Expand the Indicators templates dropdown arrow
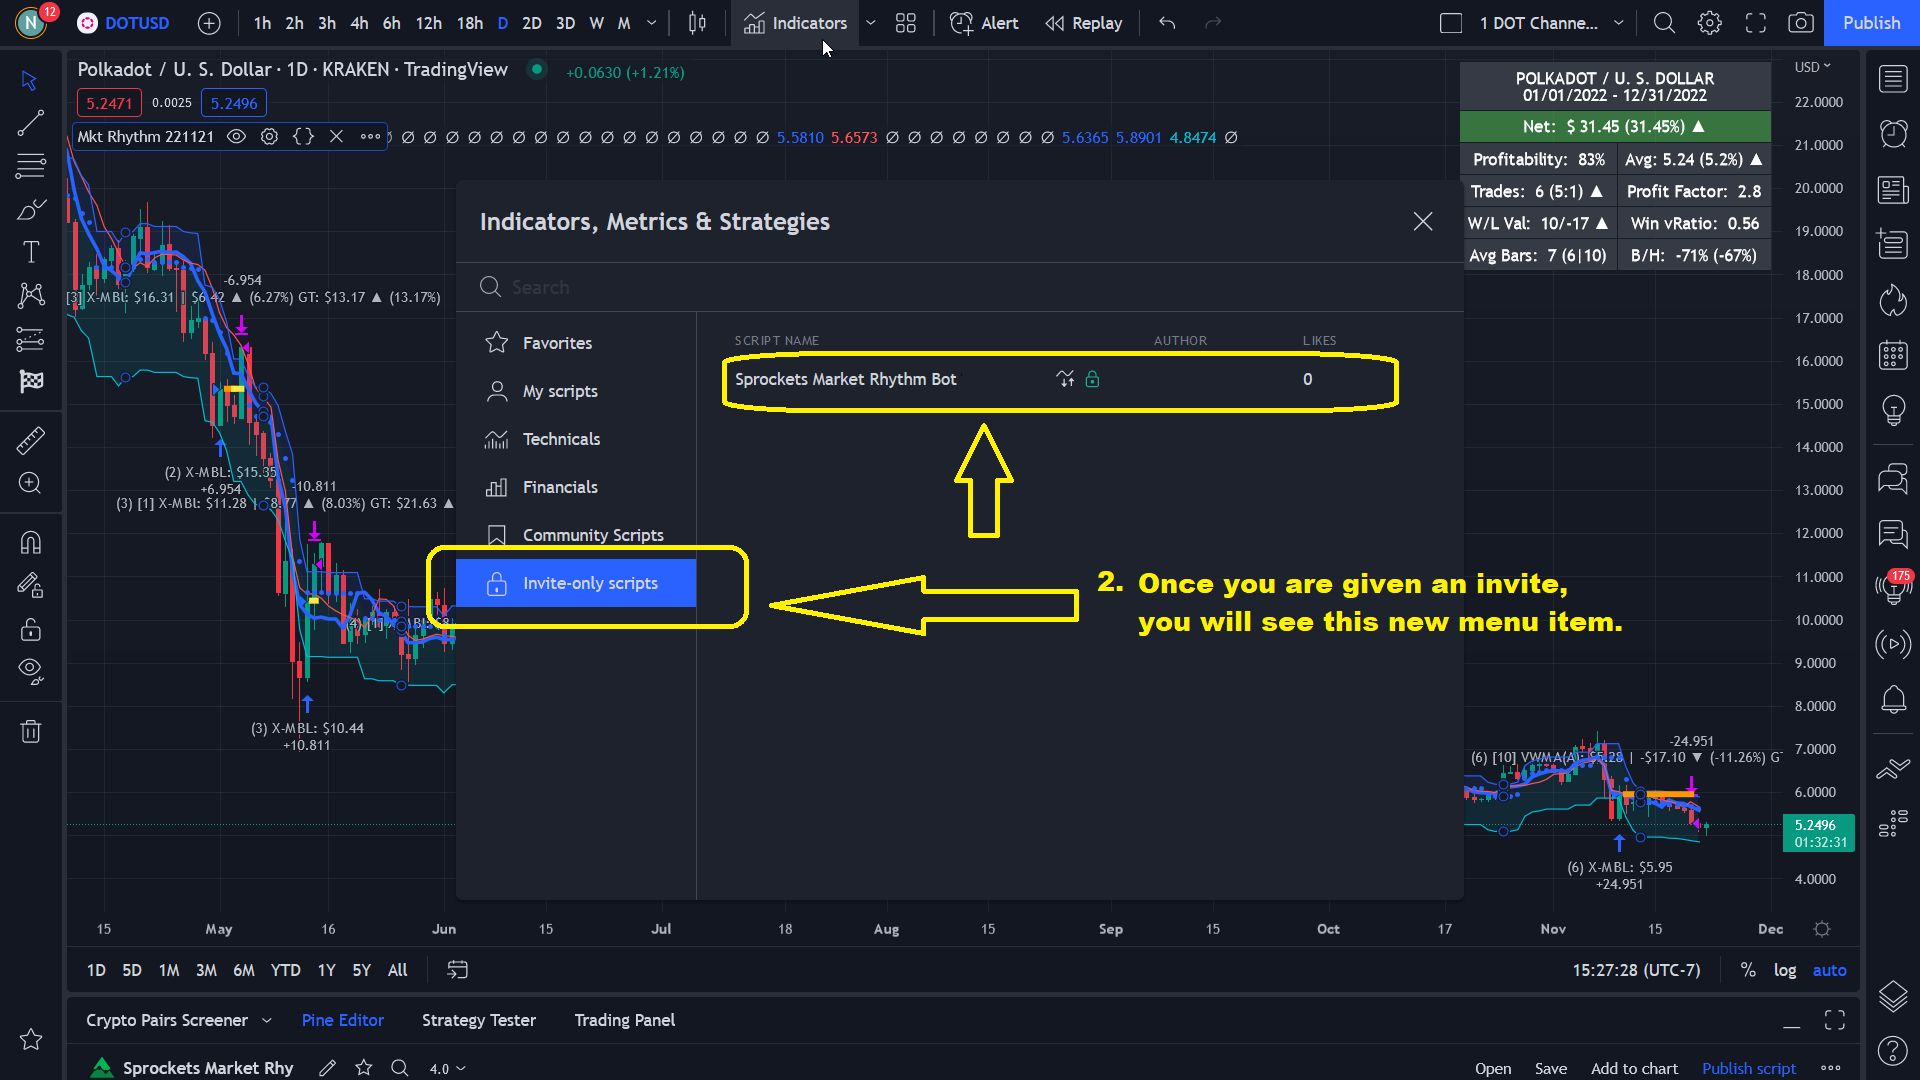 [871, 23]
